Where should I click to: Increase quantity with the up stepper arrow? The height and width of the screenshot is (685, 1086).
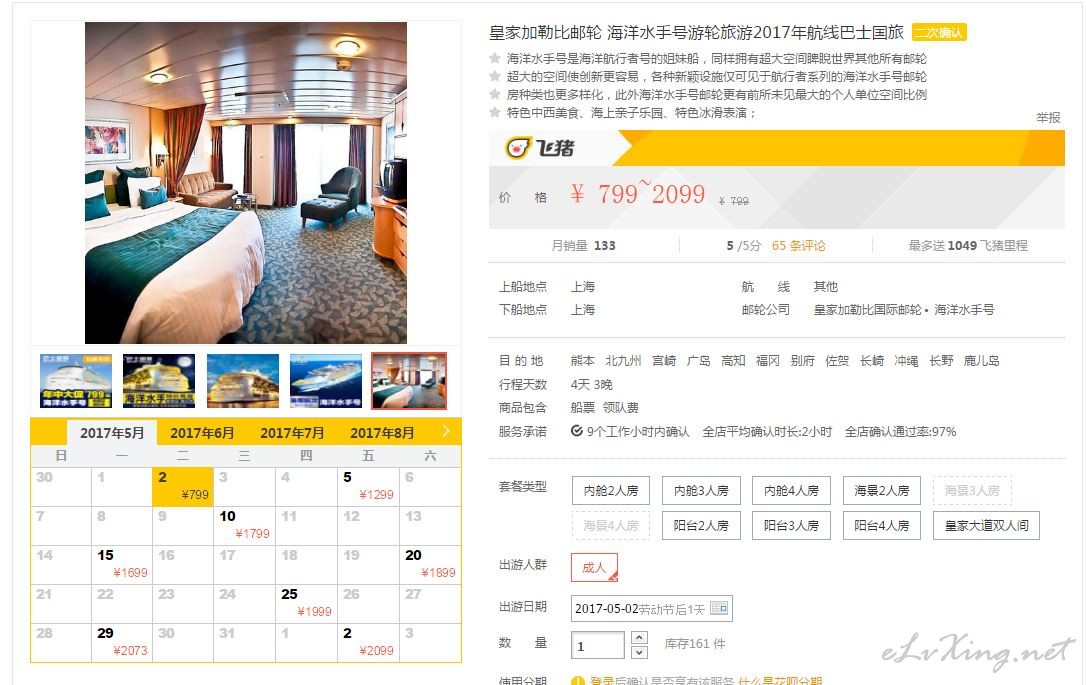coord(639,637)
